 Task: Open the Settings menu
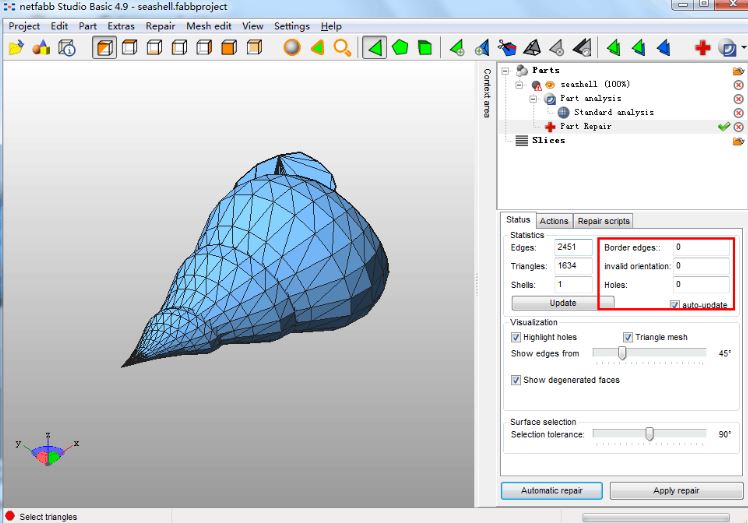[291, 26]
